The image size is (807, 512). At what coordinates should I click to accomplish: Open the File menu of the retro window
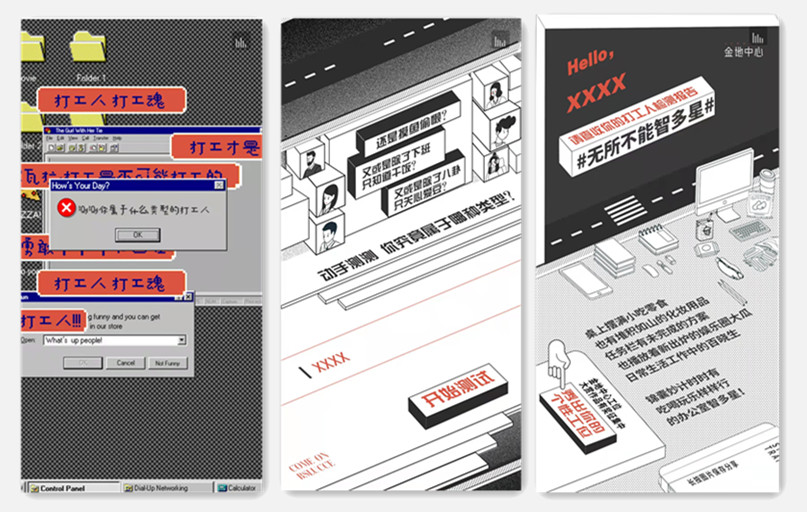click(x=50, y=138)
